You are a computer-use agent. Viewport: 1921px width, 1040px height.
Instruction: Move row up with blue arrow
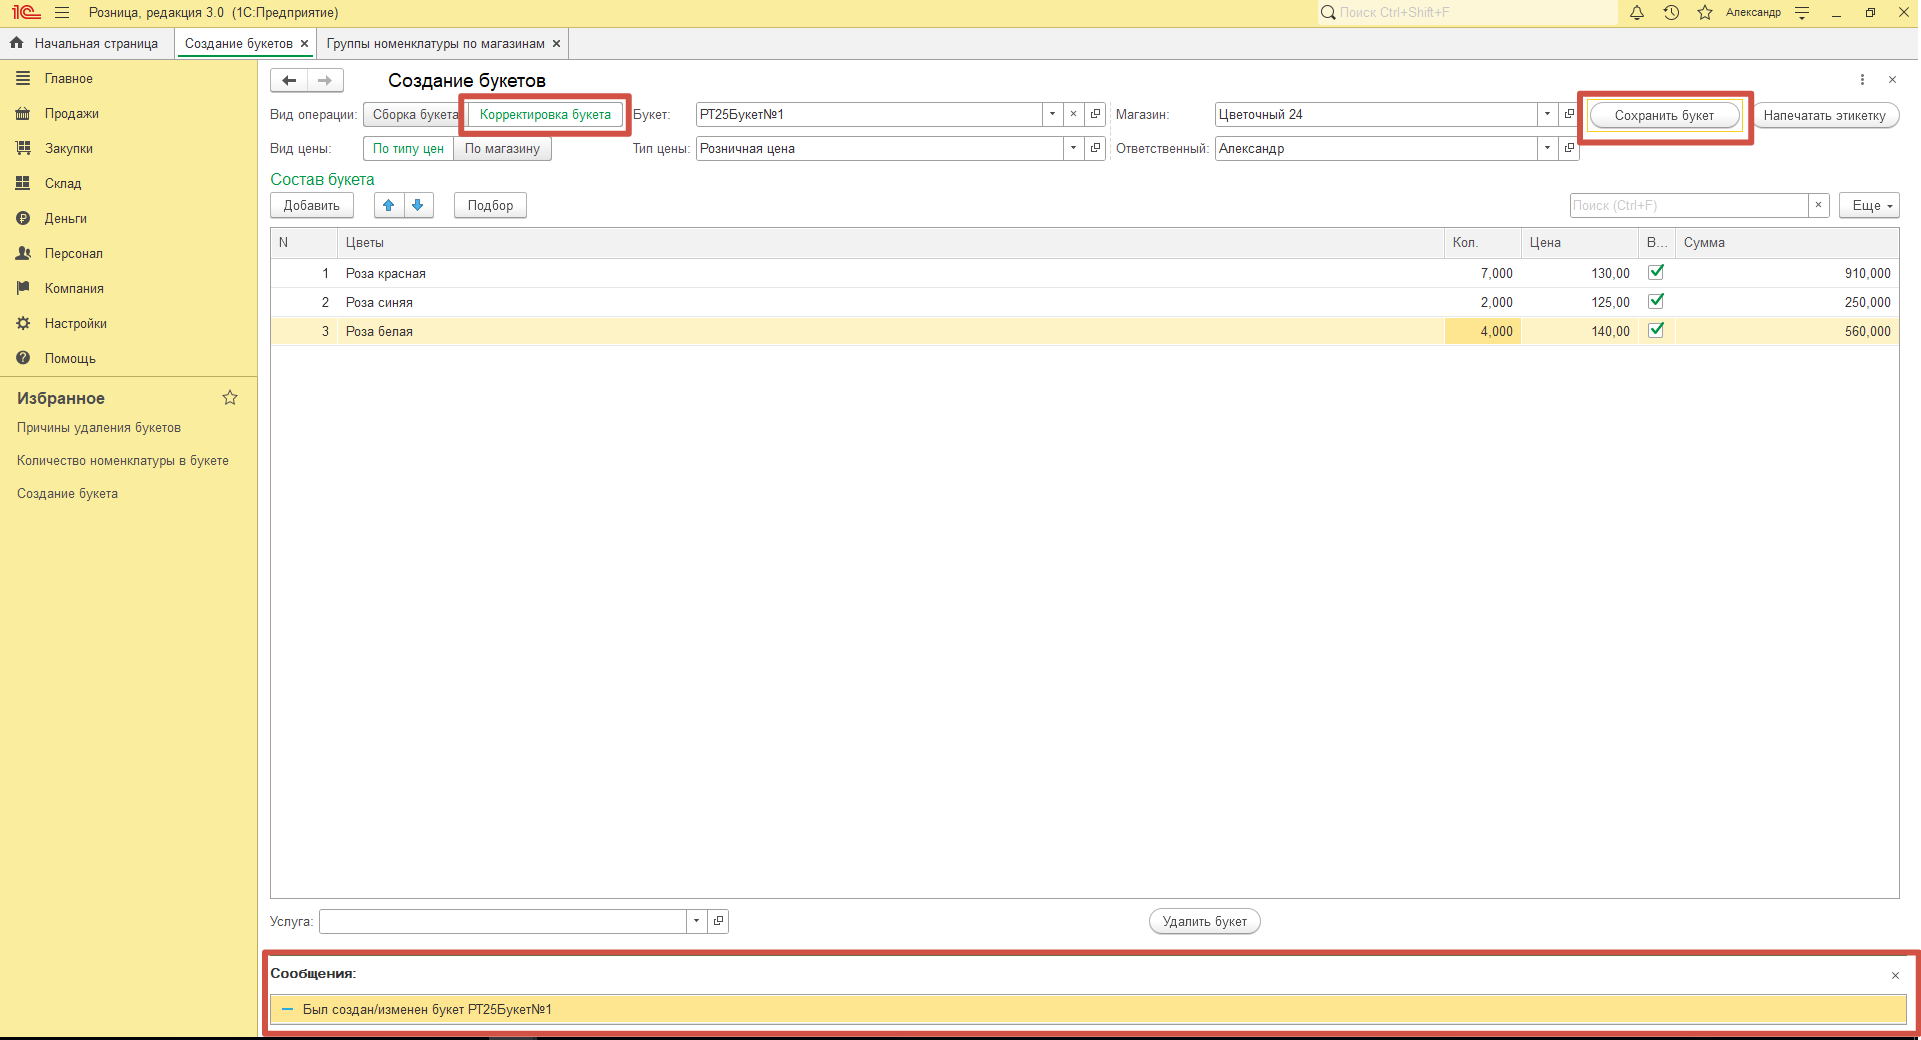coord(389,205)
